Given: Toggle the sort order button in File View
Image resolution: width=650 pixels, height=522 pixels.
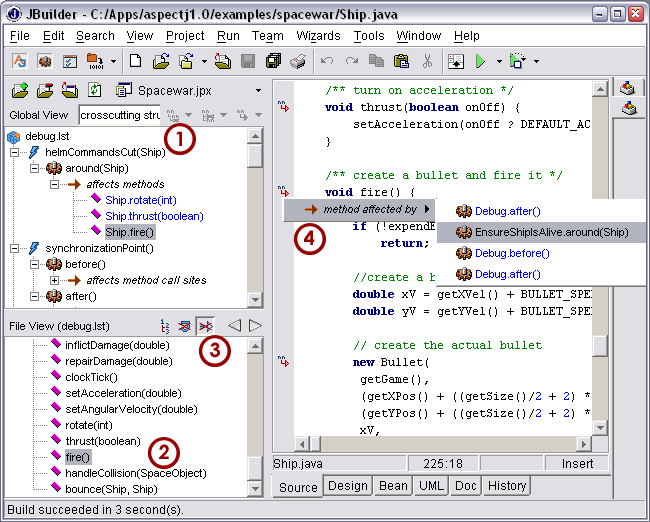Looking at the screenshot, I should (x=165, y=325).
